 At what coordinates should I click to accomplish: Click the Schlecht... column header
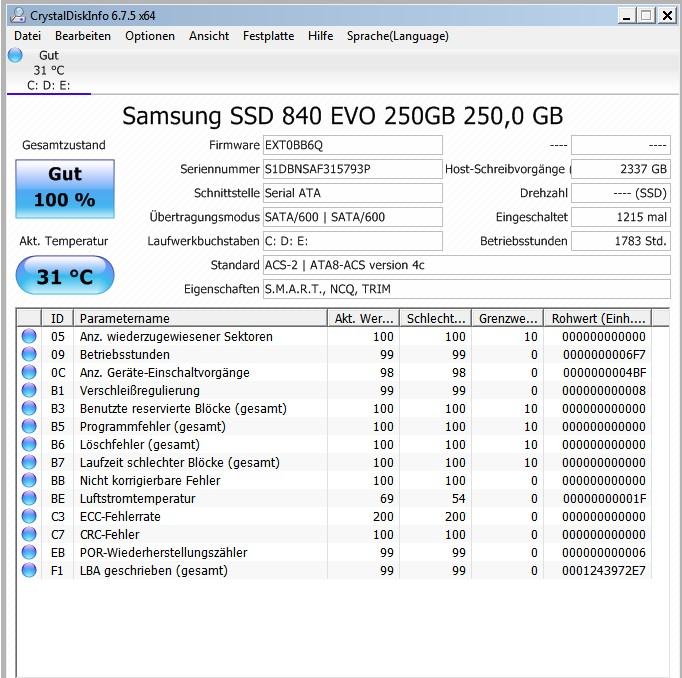435,318
